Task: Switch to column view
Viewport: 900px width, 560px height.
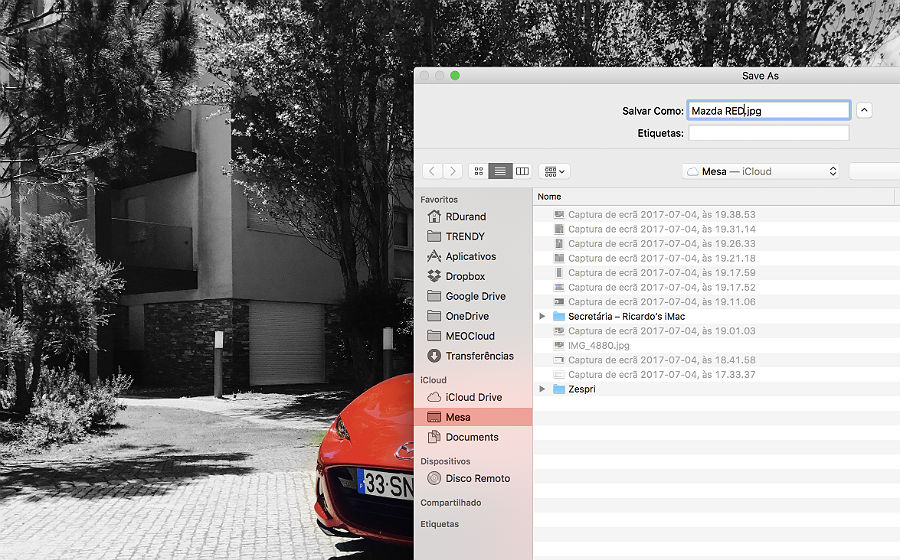Action: (522, 171)
